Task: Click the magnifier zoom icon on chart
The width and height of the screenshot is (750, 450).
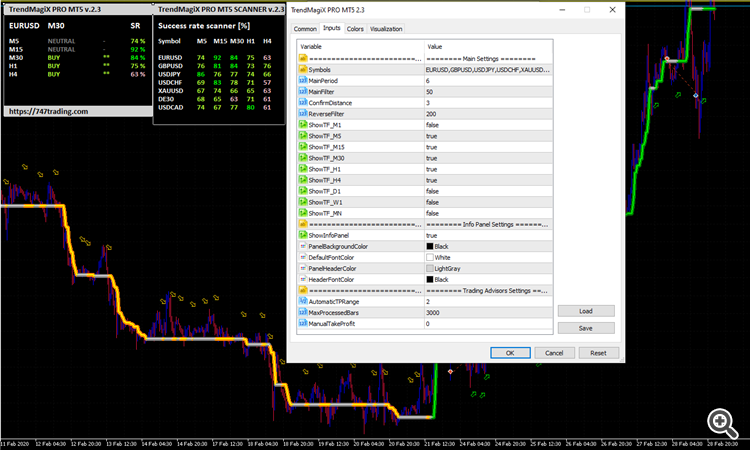Action: pyautogui.click(x=722, y=423)
